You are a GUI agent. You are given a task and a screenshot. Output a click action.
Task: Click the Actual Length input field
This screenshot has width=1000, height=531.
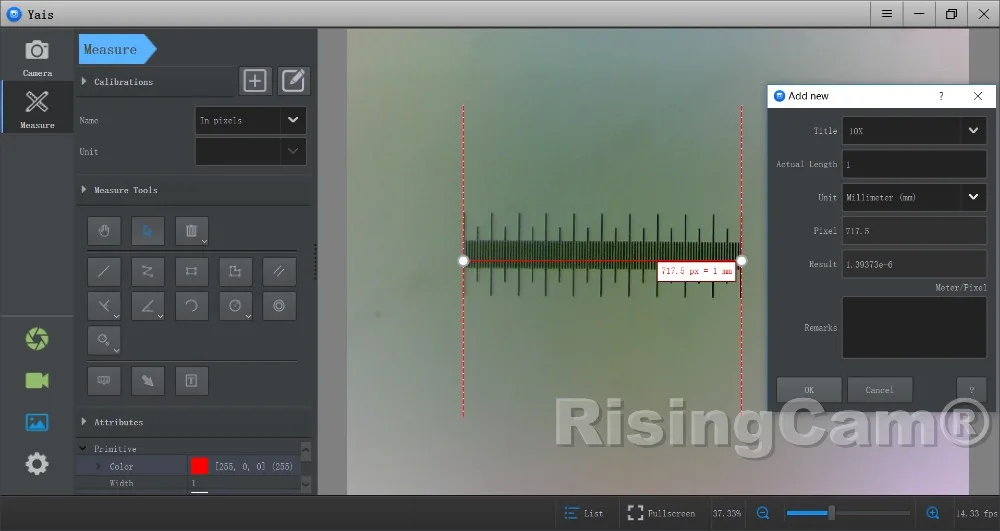pyautogui.click(x=915, y=164)
